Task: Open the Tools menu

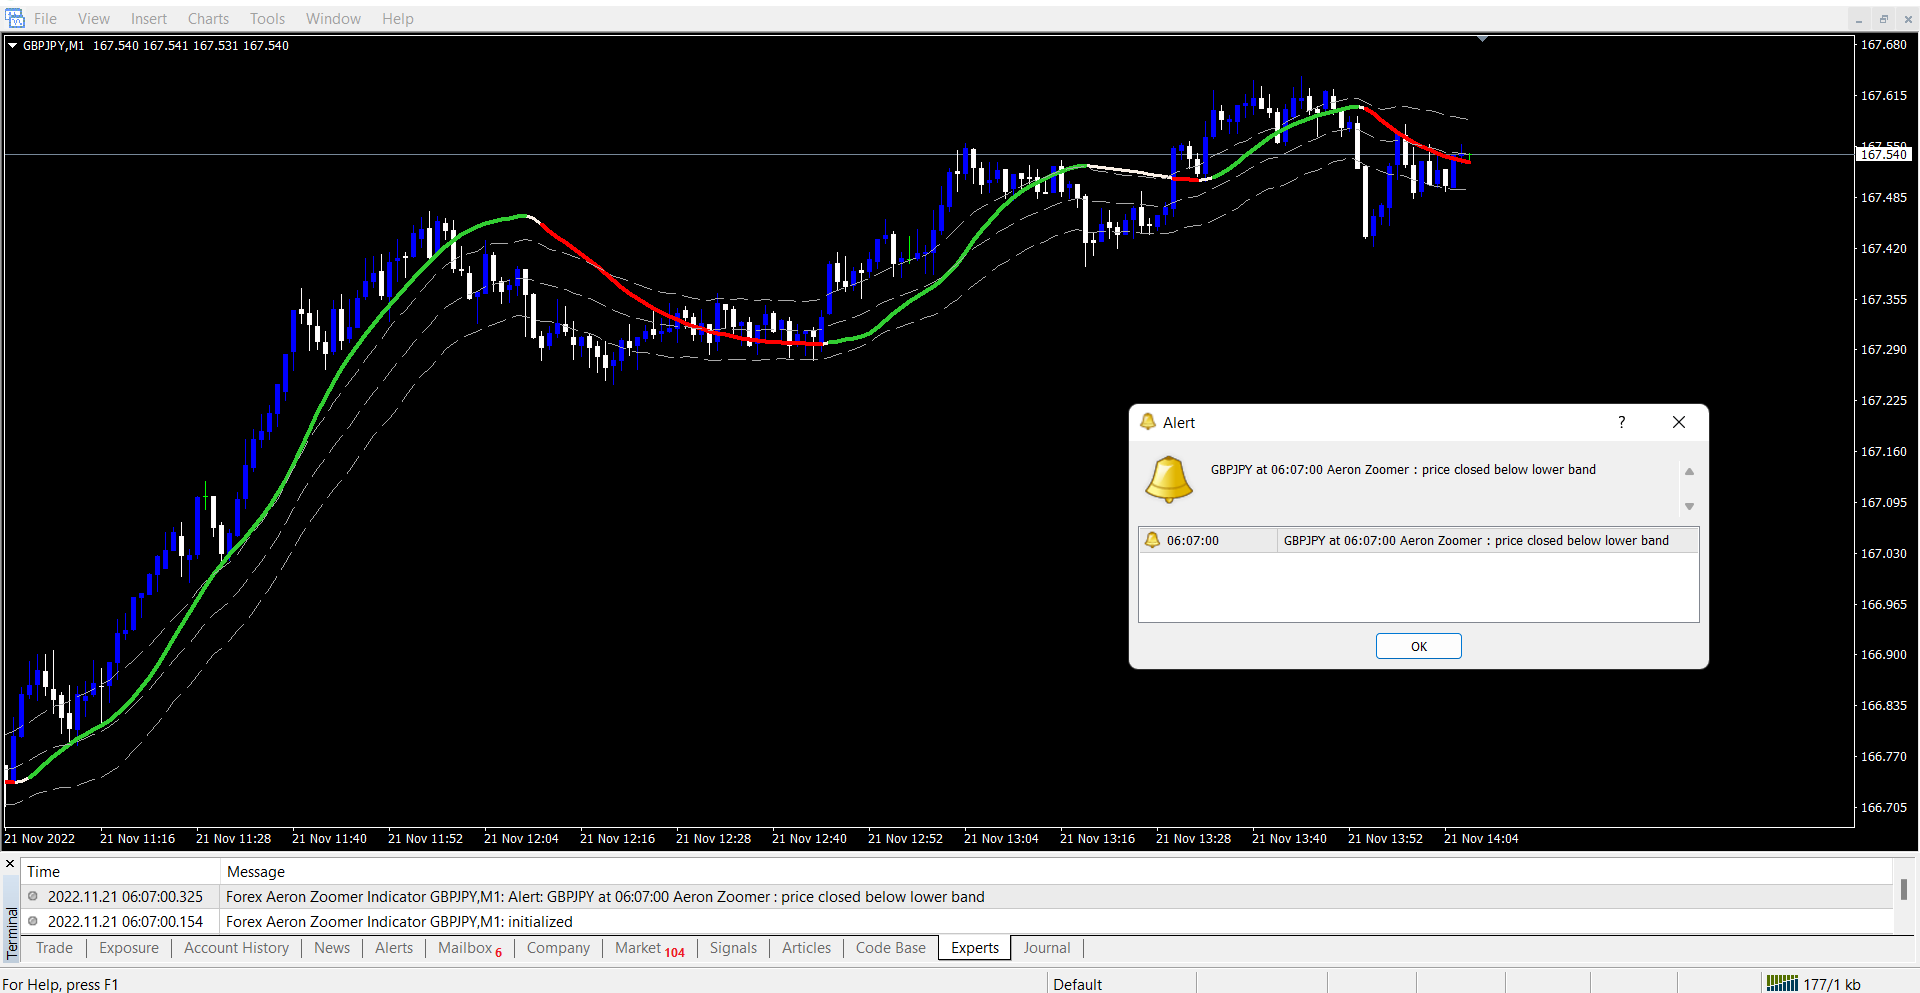Action: tap(267, 18)
